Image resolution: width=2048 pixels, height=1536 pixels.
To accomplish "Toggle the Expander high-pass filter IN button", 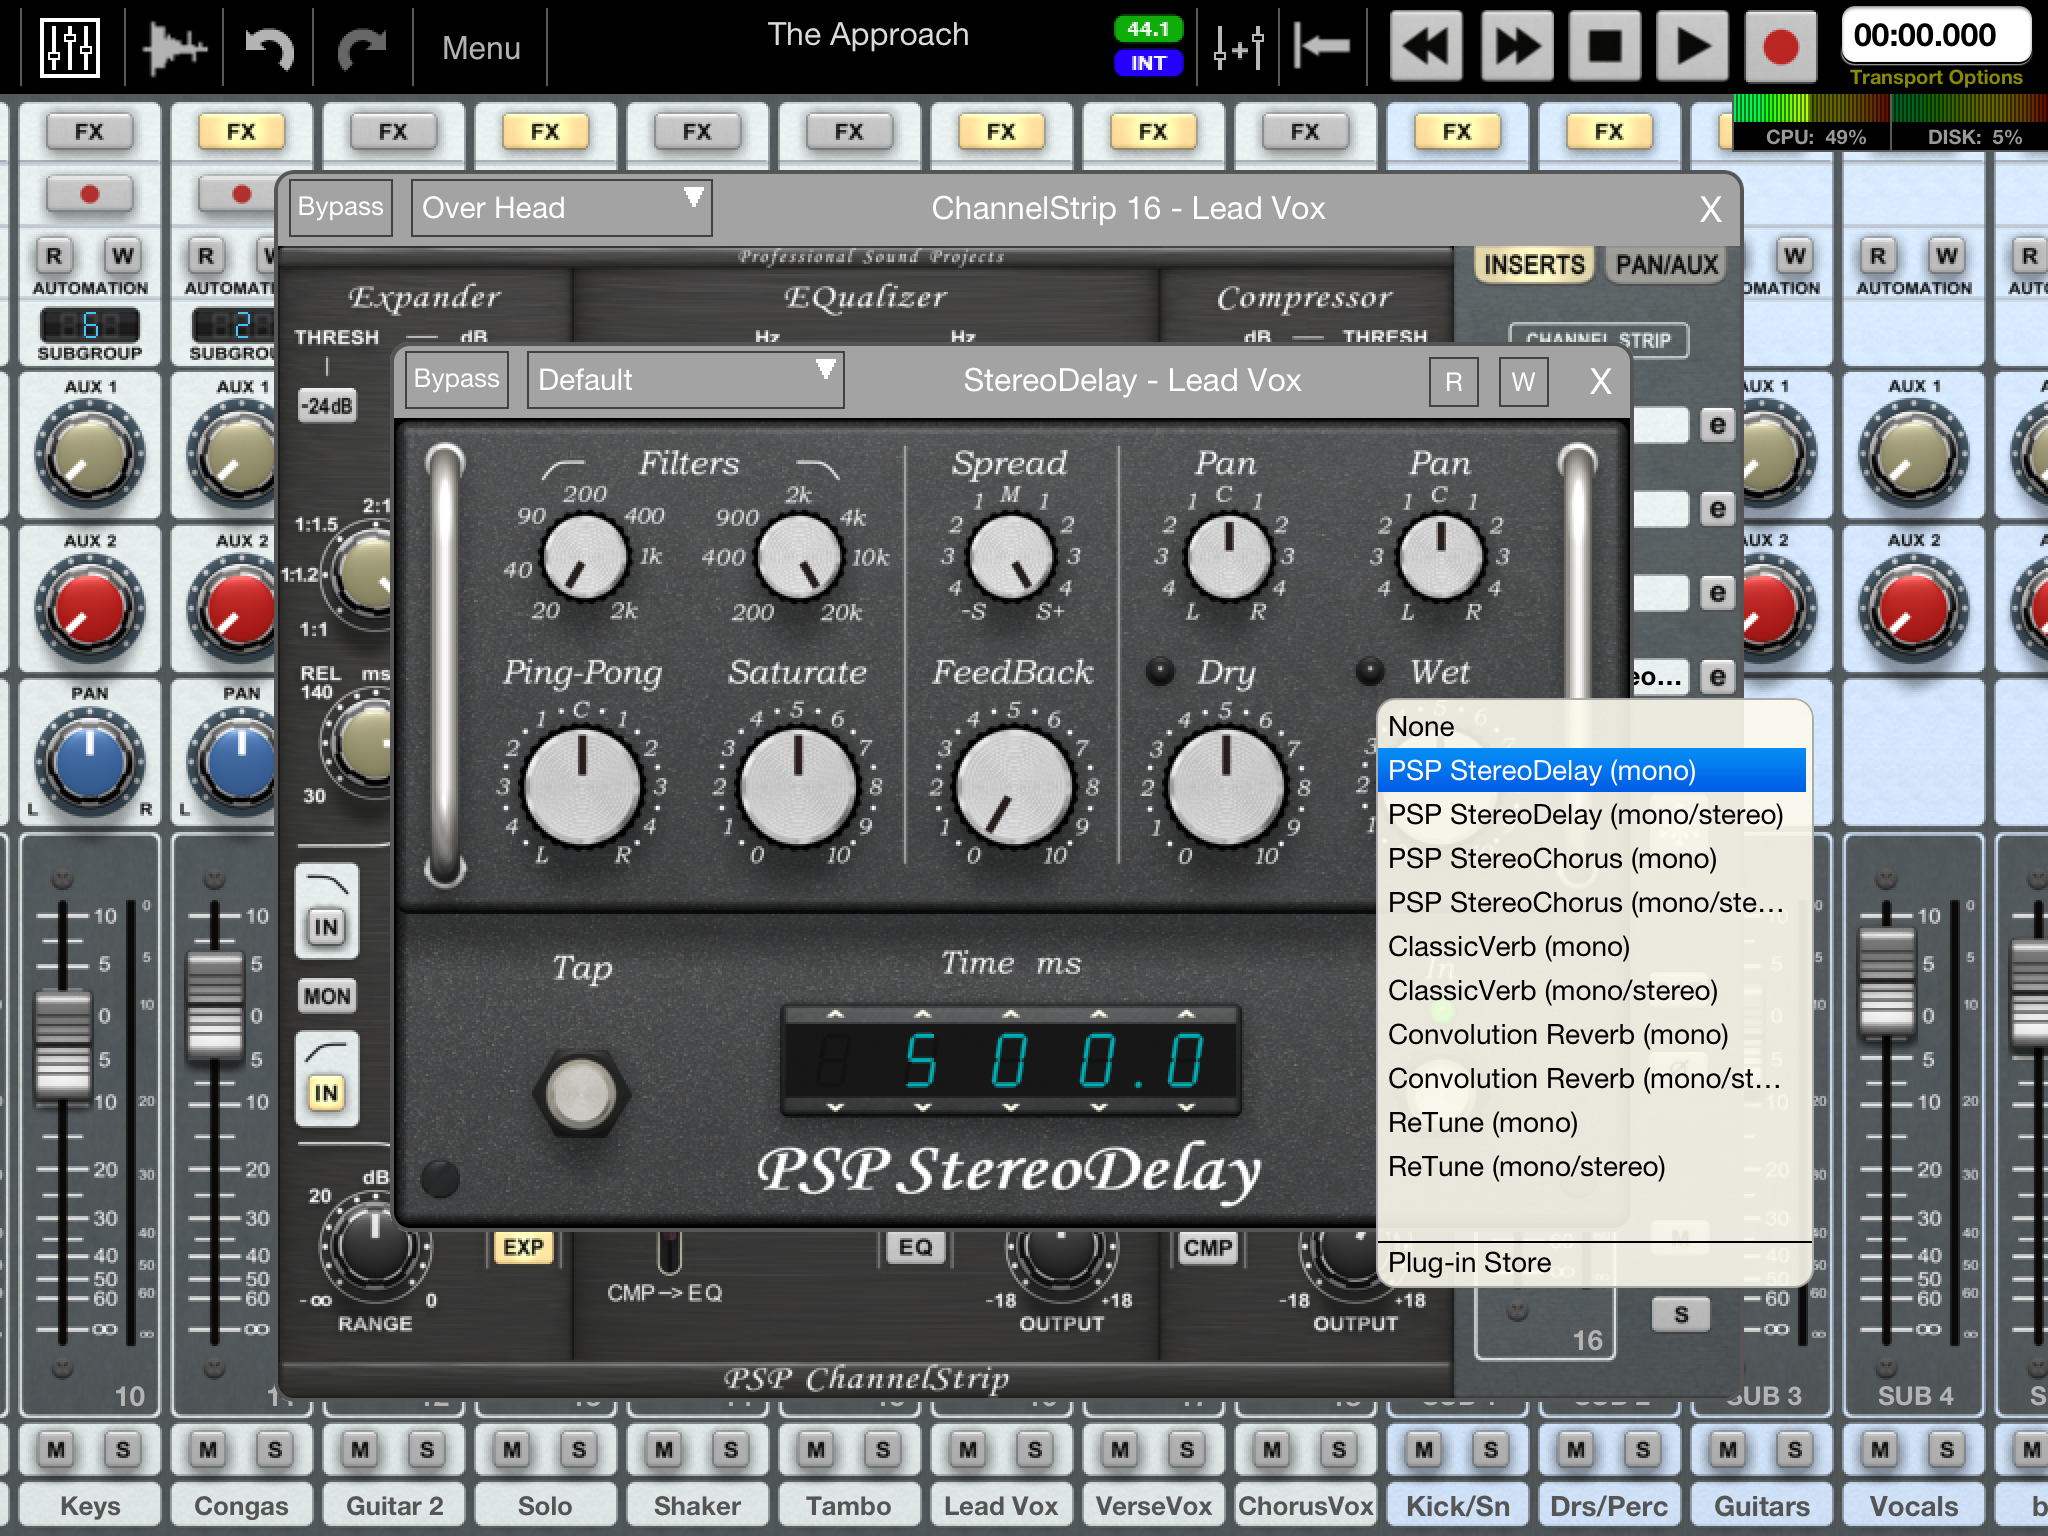I will tap(327, 1092).
